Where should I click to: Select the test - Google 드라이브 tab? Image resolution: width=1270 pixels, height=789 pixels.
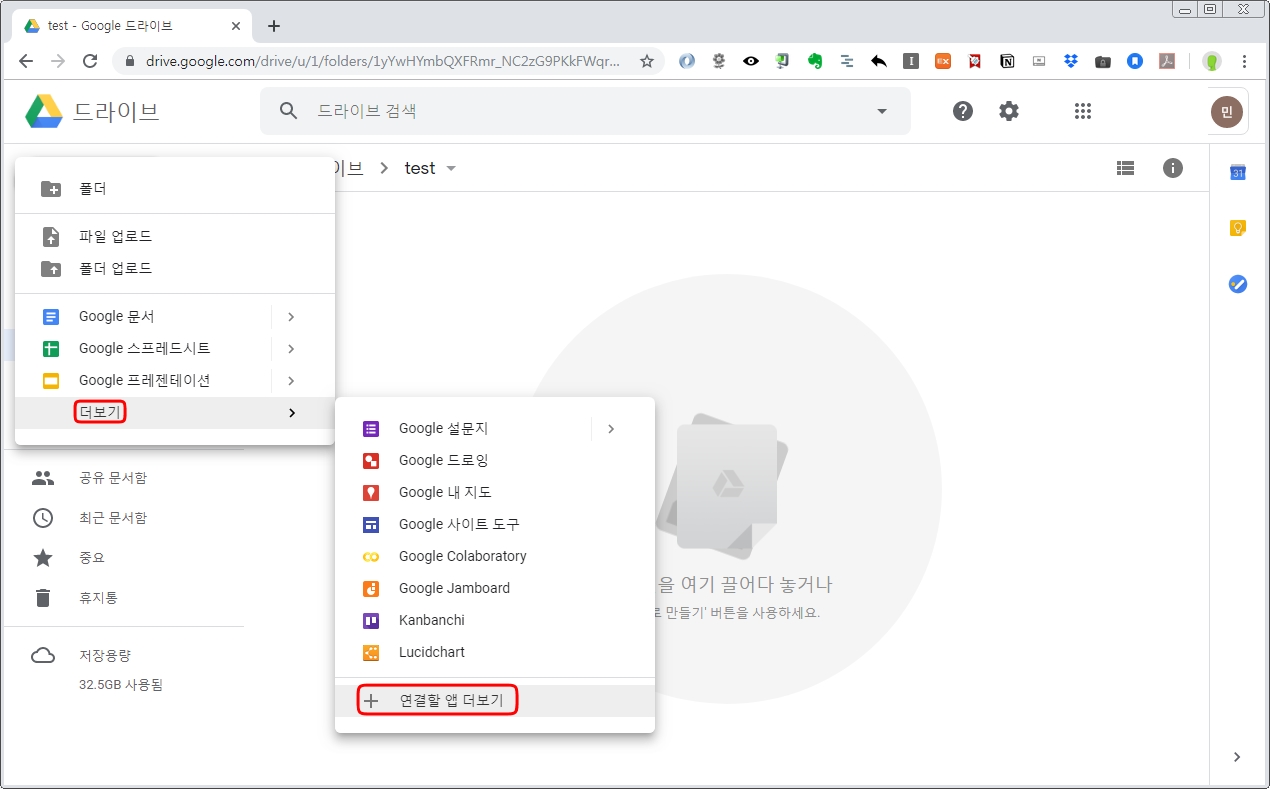pos(131,26)
